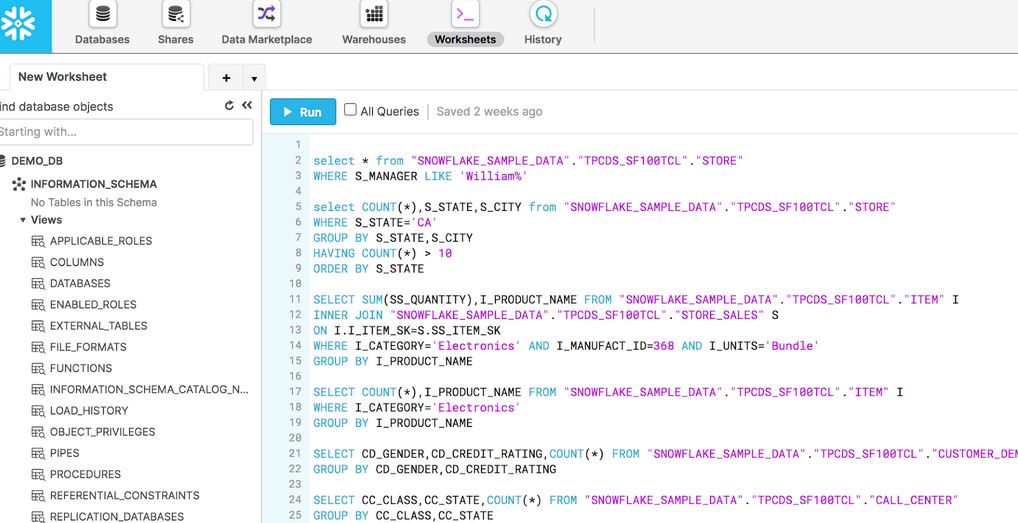Click the refresh database objects icon
The image size is (1018, 523).
pyautogui.click(x=229, y=105)
